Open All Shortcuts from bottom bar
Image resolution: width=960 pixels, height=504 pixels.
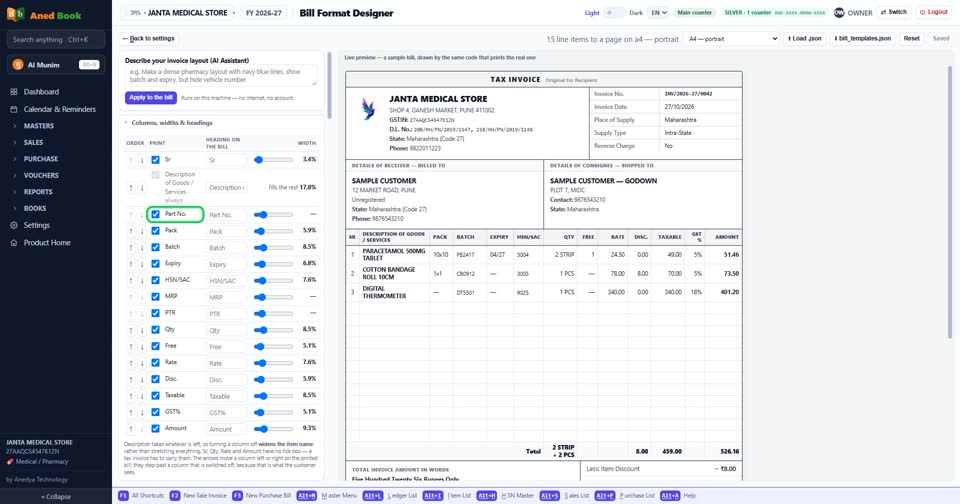tap(141, 495)
